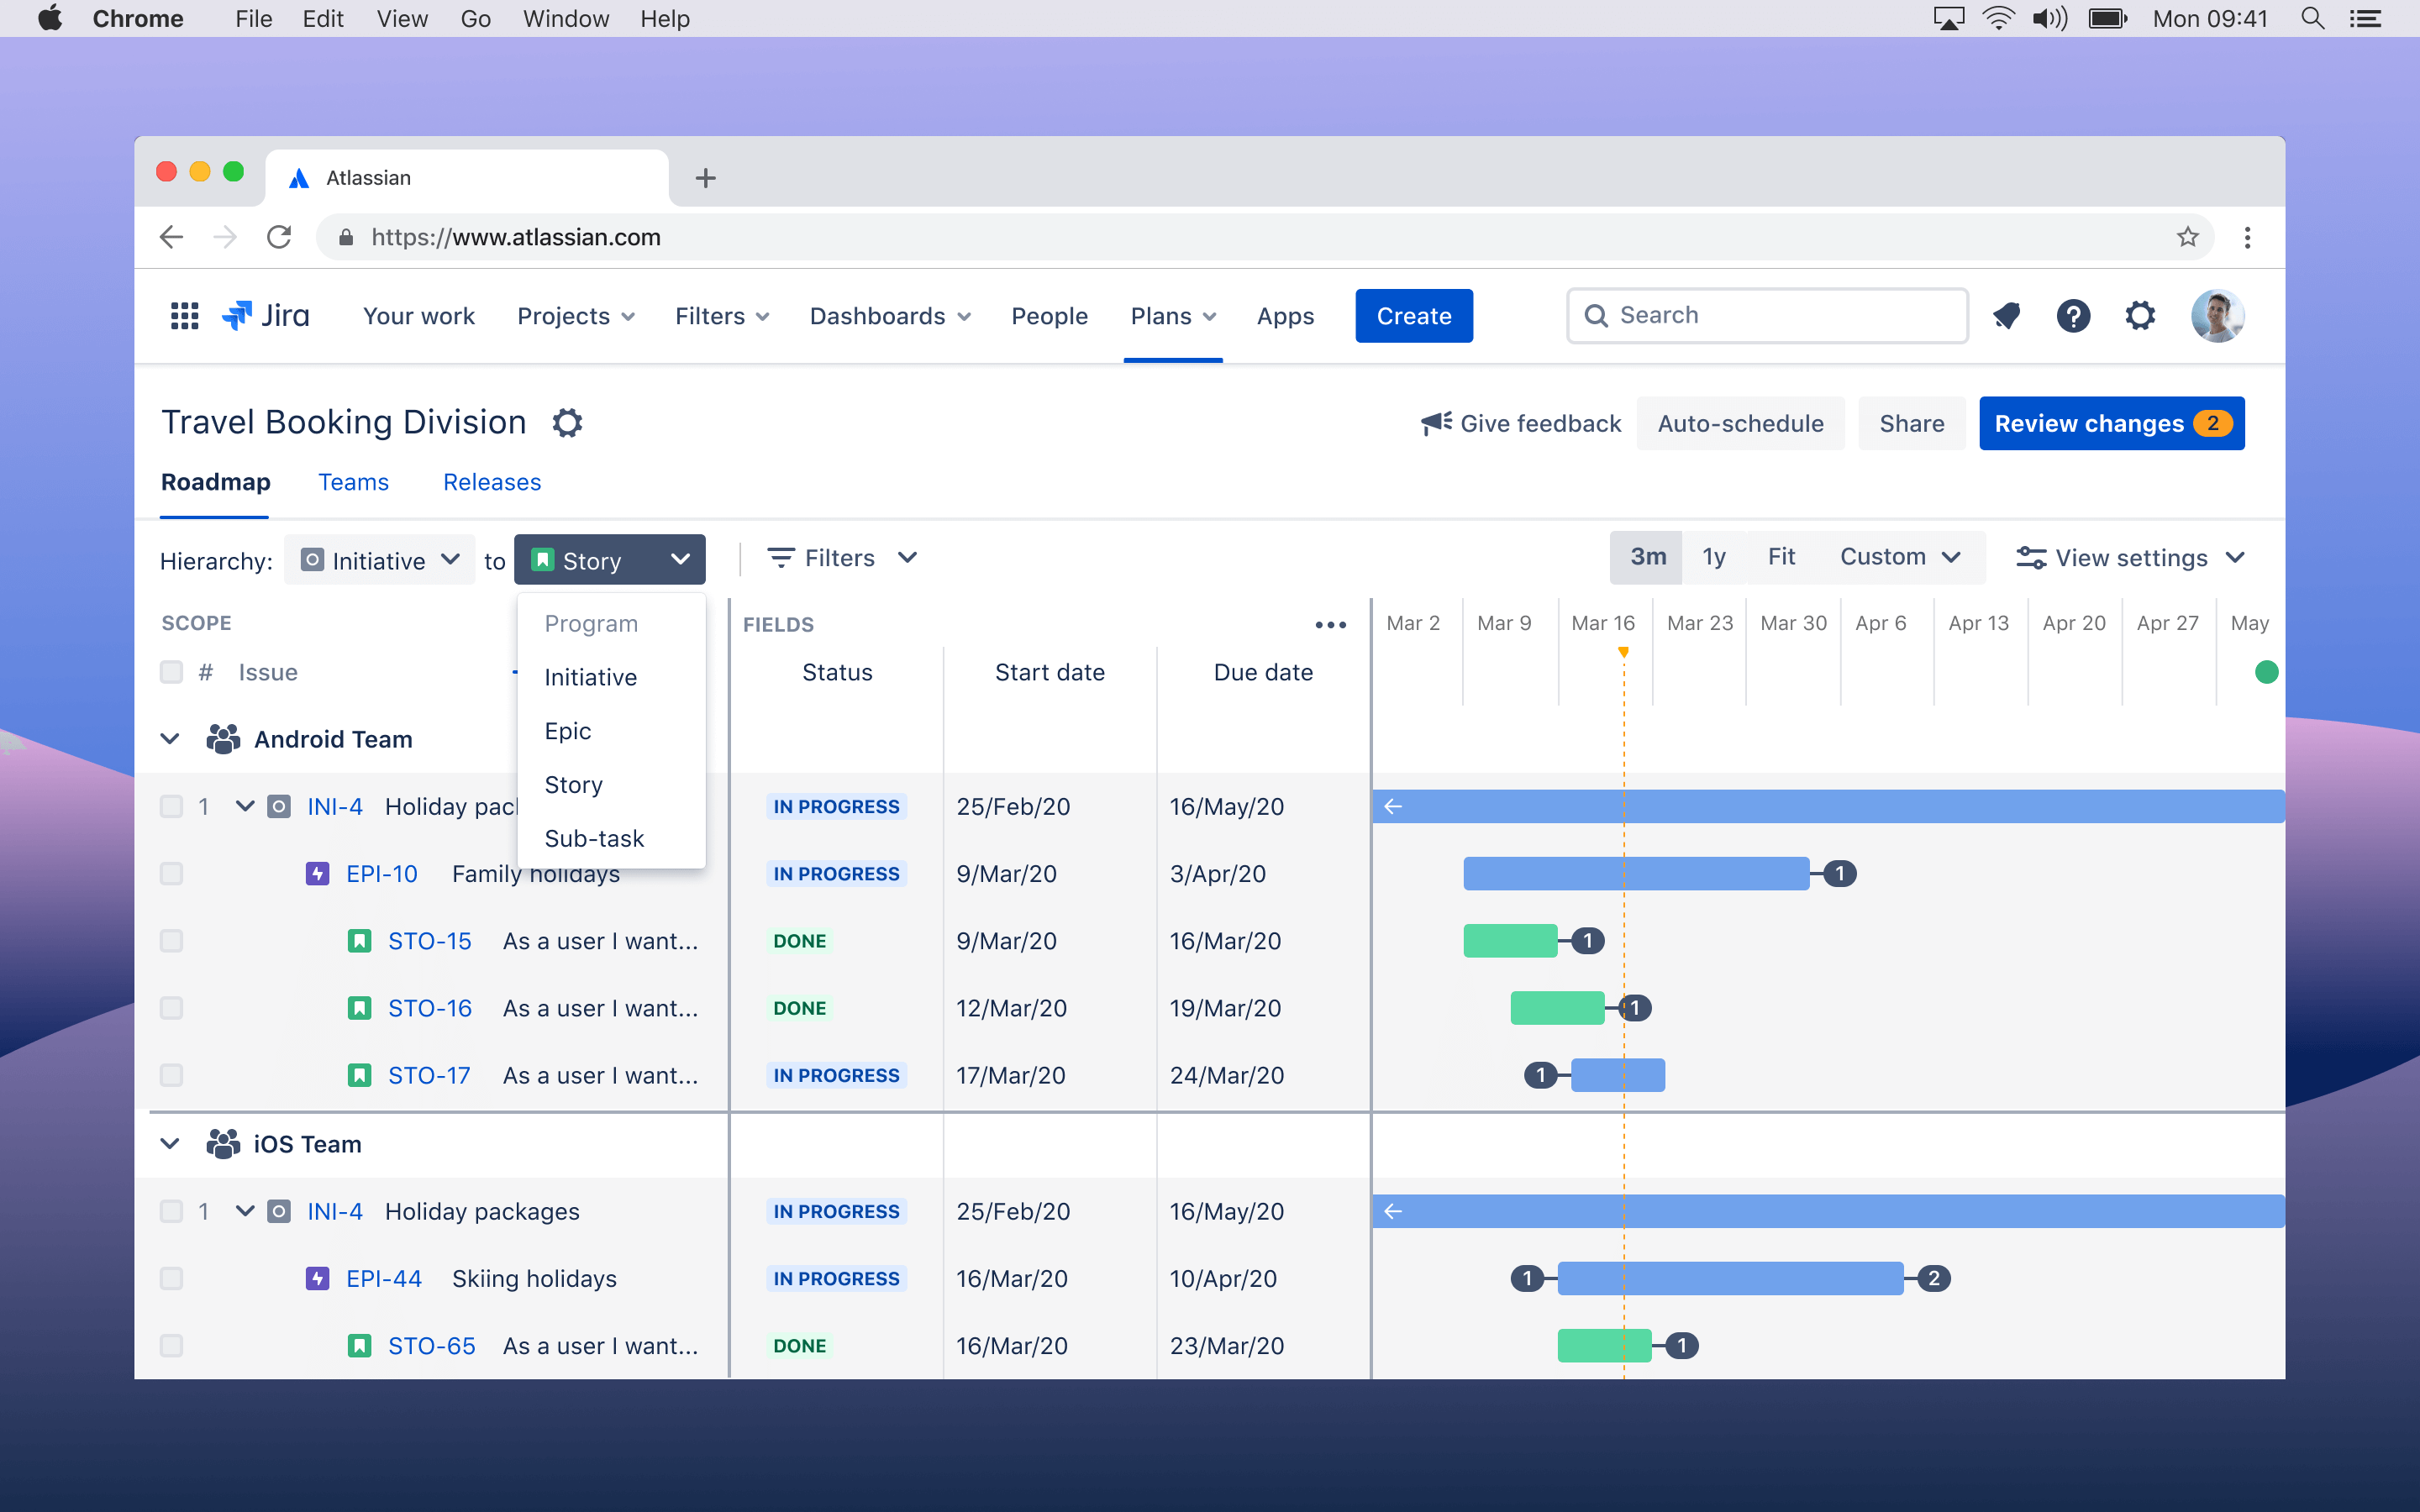Open the notifications bell

tap(2007, 315)
